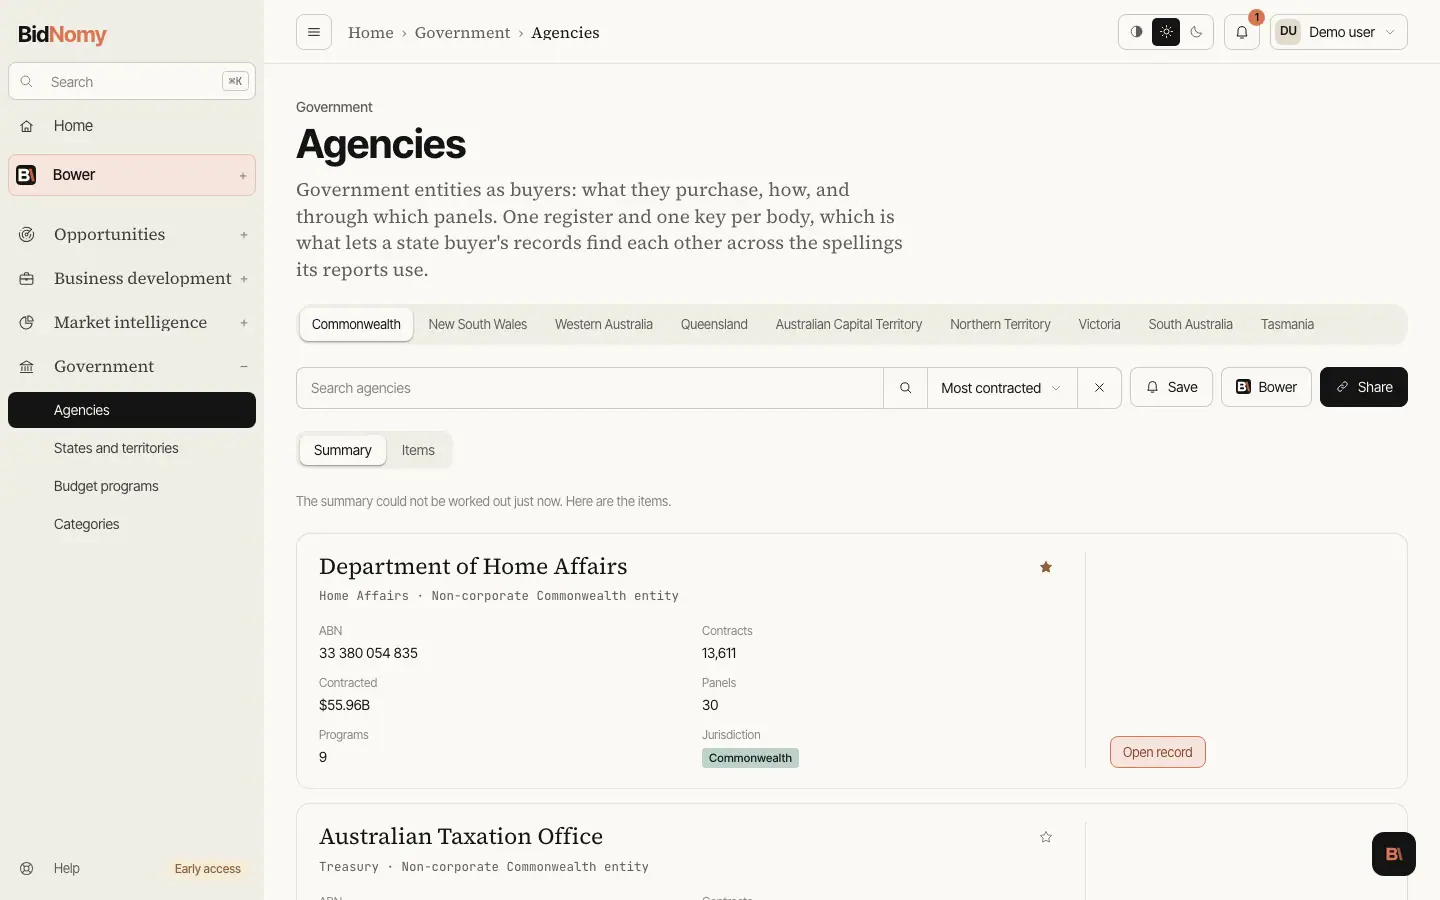Open Bower in the sidebar
The height and width of the screenshot is (900, 1440).
[x=132, y=175]
